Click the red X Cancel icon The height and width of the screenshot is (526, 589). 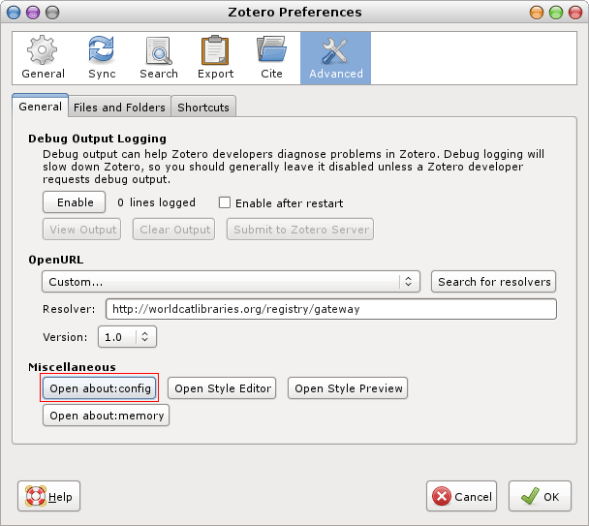click(442, 496)
